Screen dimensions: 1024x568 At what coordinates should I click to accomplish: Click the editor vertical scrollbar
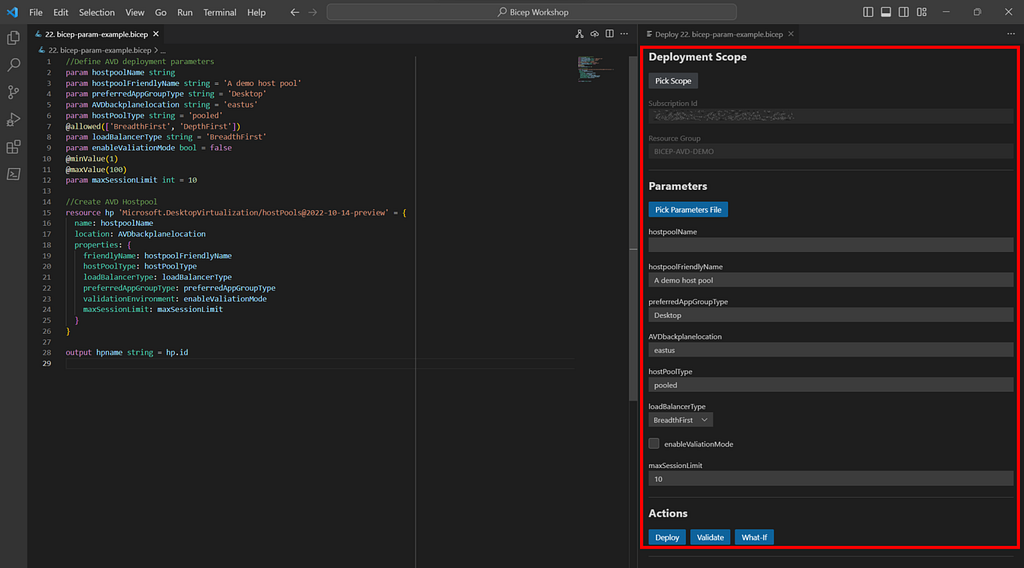[633, 229]
